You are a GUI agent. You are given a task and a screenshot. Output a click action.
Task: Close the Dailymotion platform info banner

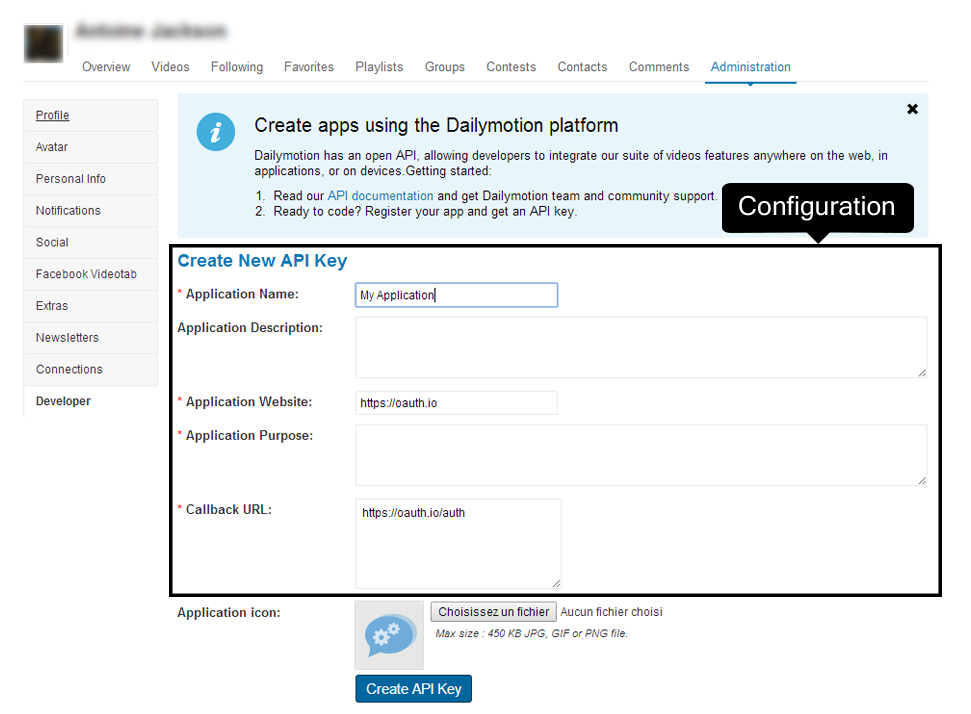tap(912, 109)
